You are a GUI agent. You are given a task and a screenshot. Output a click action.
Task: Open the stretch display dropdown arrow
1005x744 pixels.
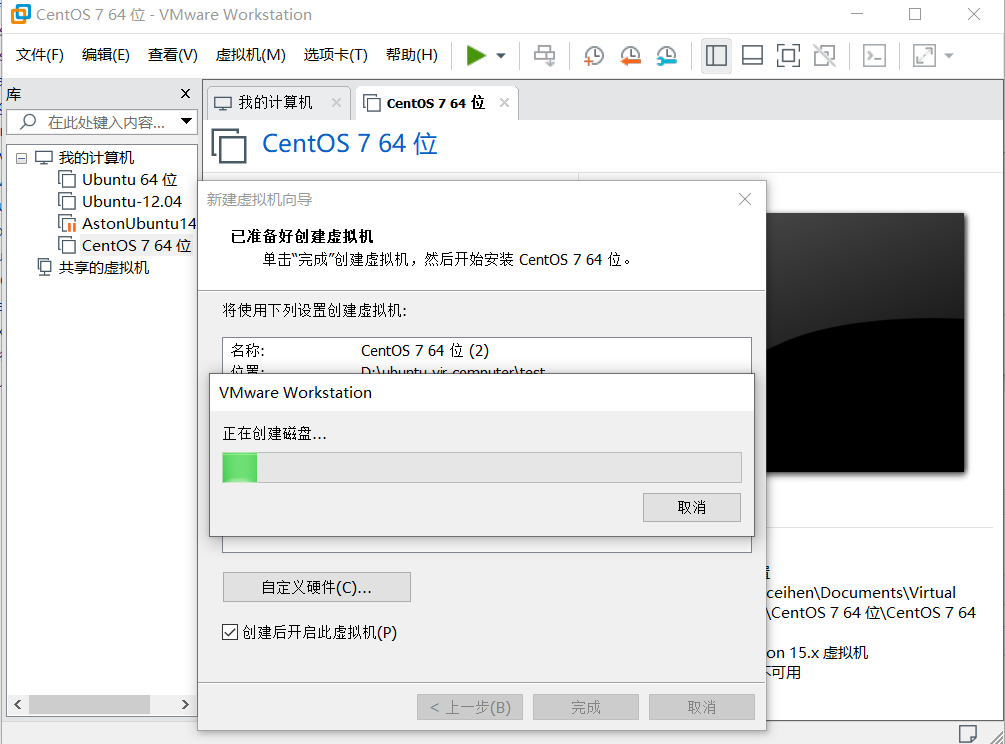click(949, 56)
